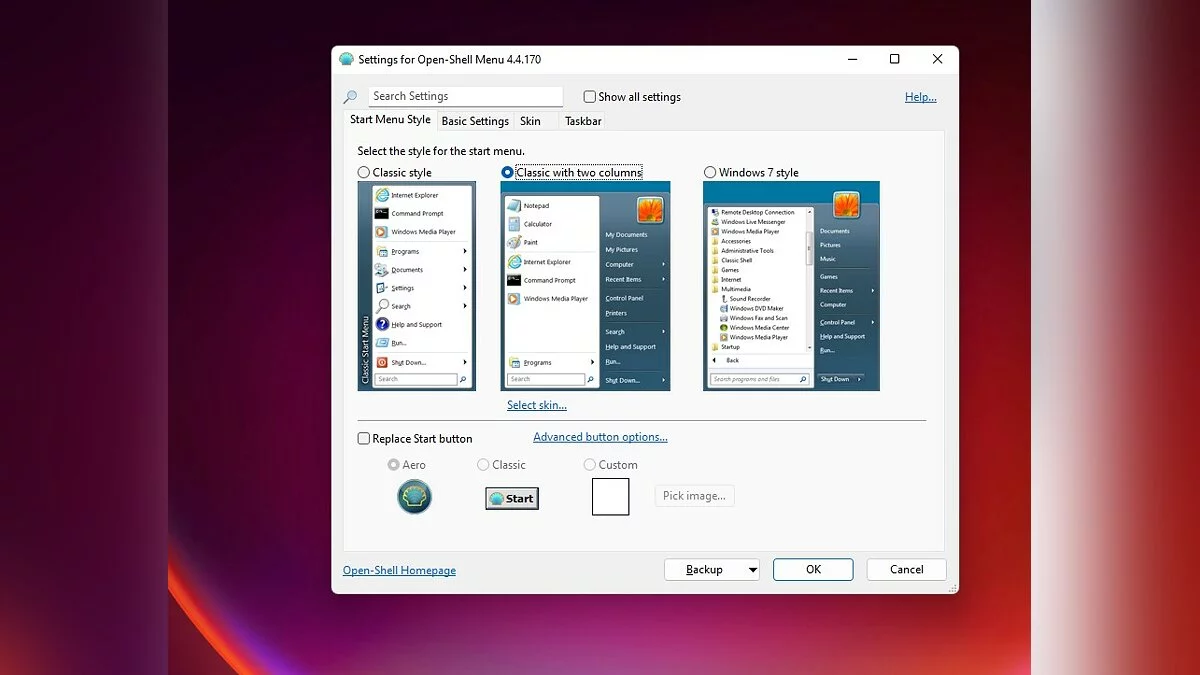Image resolution: width=1200 pixels, height=675 pixels.
Task: Switch to the Basic Settings tab
Action: coord(475,121)
